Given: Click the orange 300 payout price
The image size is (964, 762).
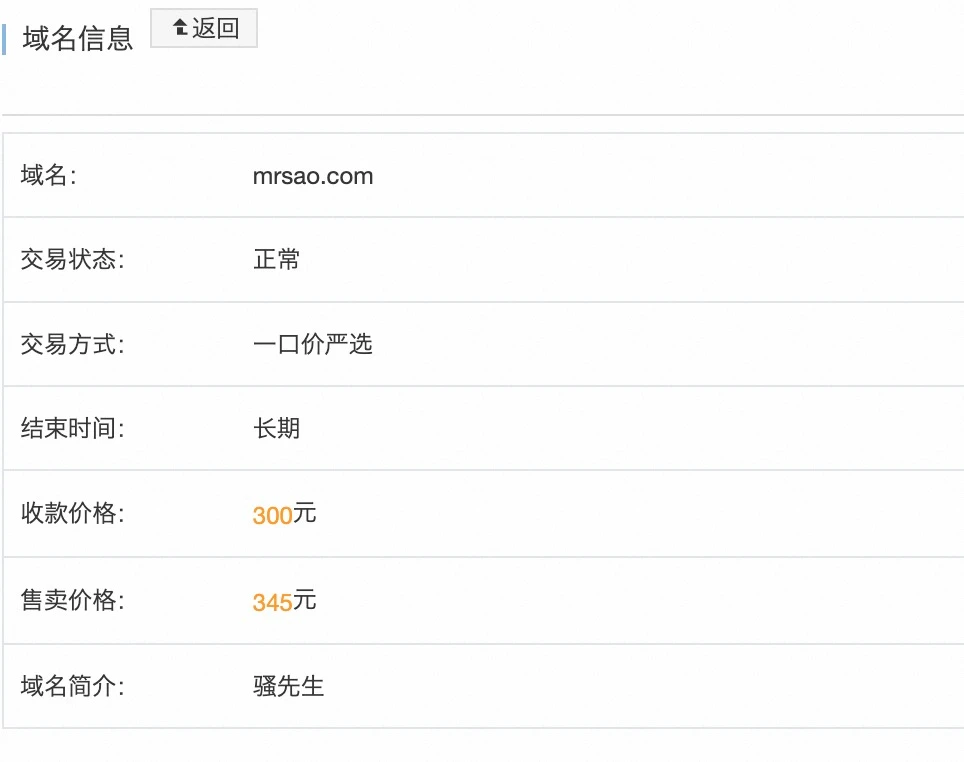Looking at the screenshot, I should click(x=272, y=516).
